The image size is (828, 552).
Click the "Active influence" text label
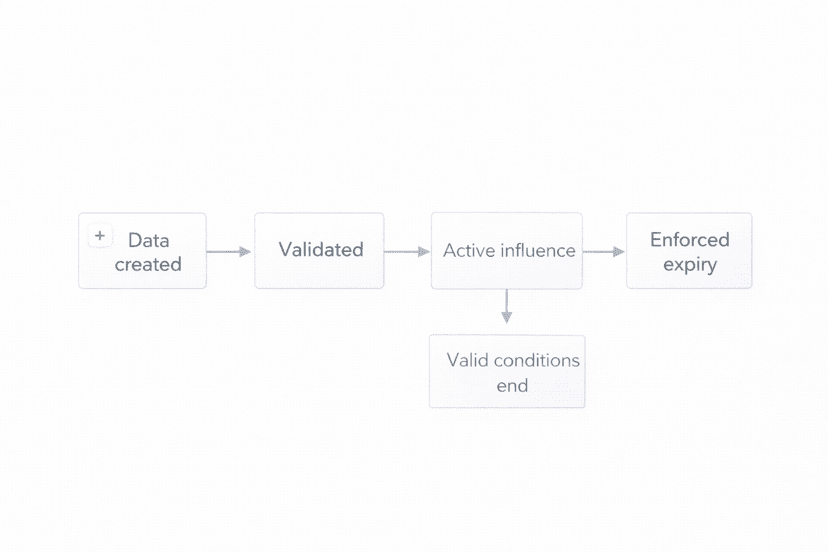point(509,250)
